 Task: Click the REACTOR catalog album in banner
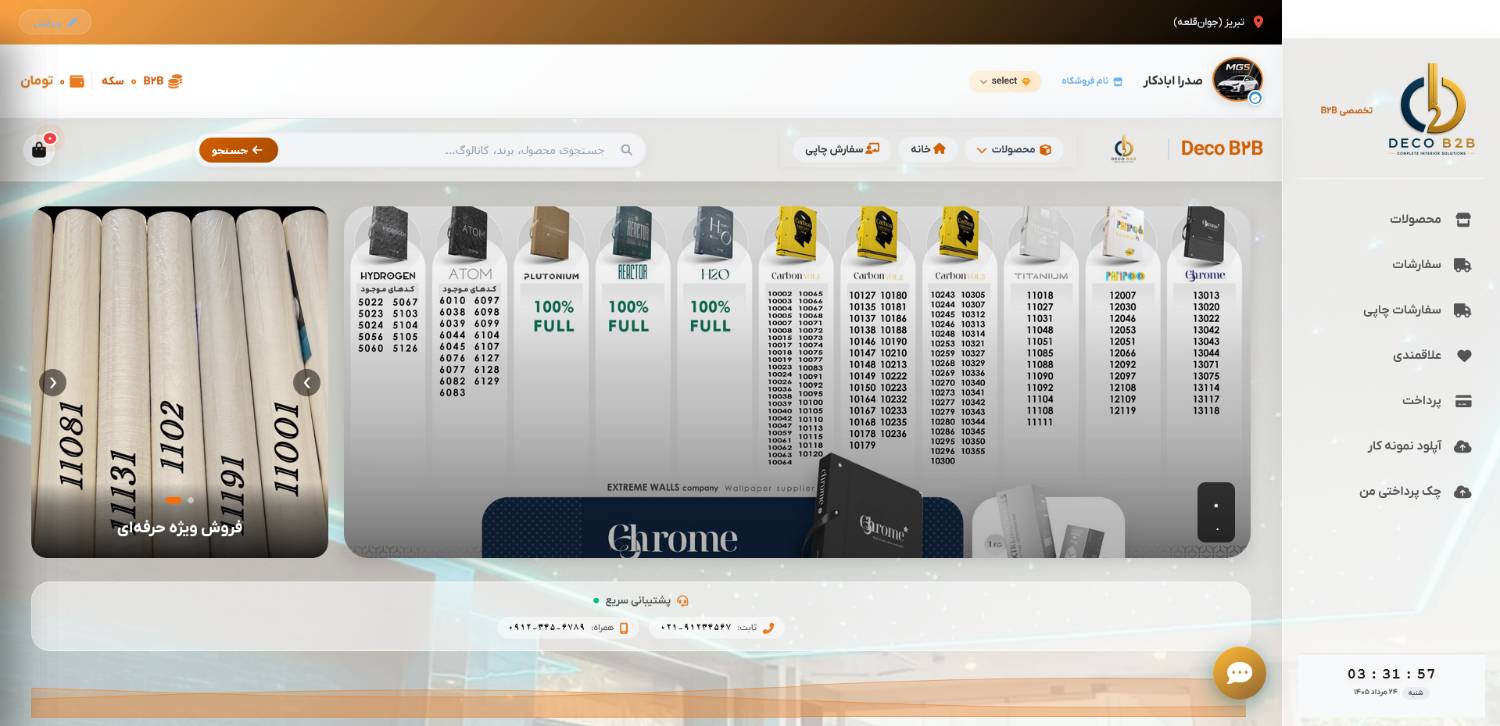pos(632,233)
